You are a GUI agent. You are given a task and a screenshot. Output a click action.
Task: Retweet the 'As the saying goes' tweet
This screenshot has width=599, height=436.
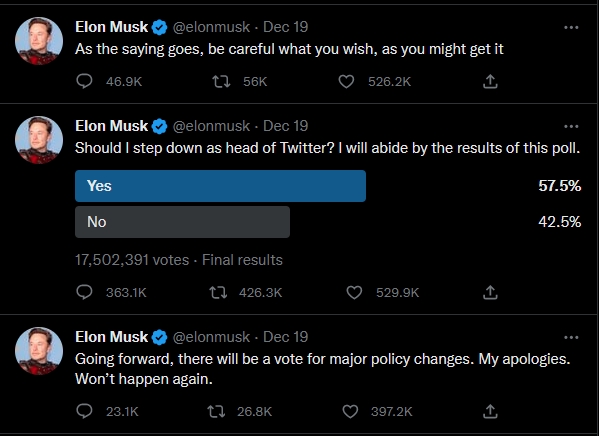(x=221, y=81)
